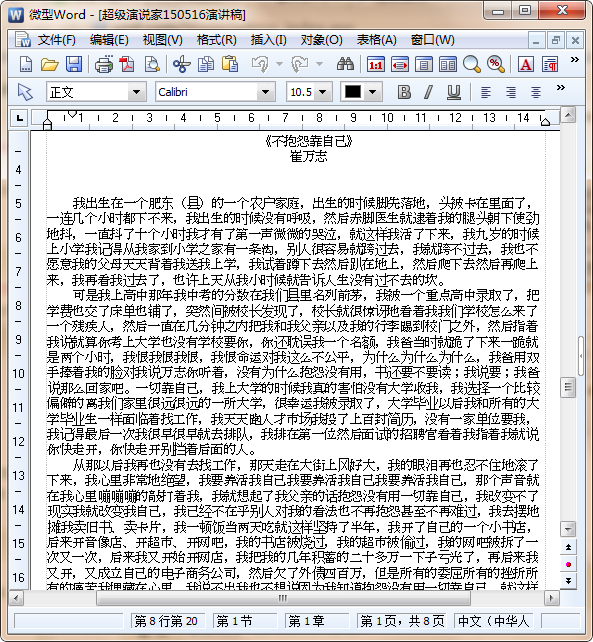Click the black text color swatch

(x=353, y=92)
